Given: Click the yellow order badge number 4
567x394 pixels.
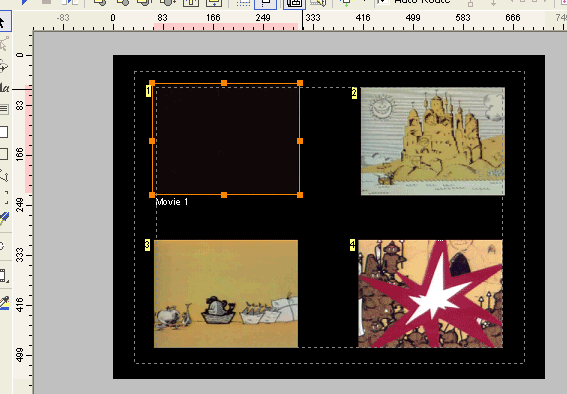Looking at the screenshot, I should (x=353, y=245).
